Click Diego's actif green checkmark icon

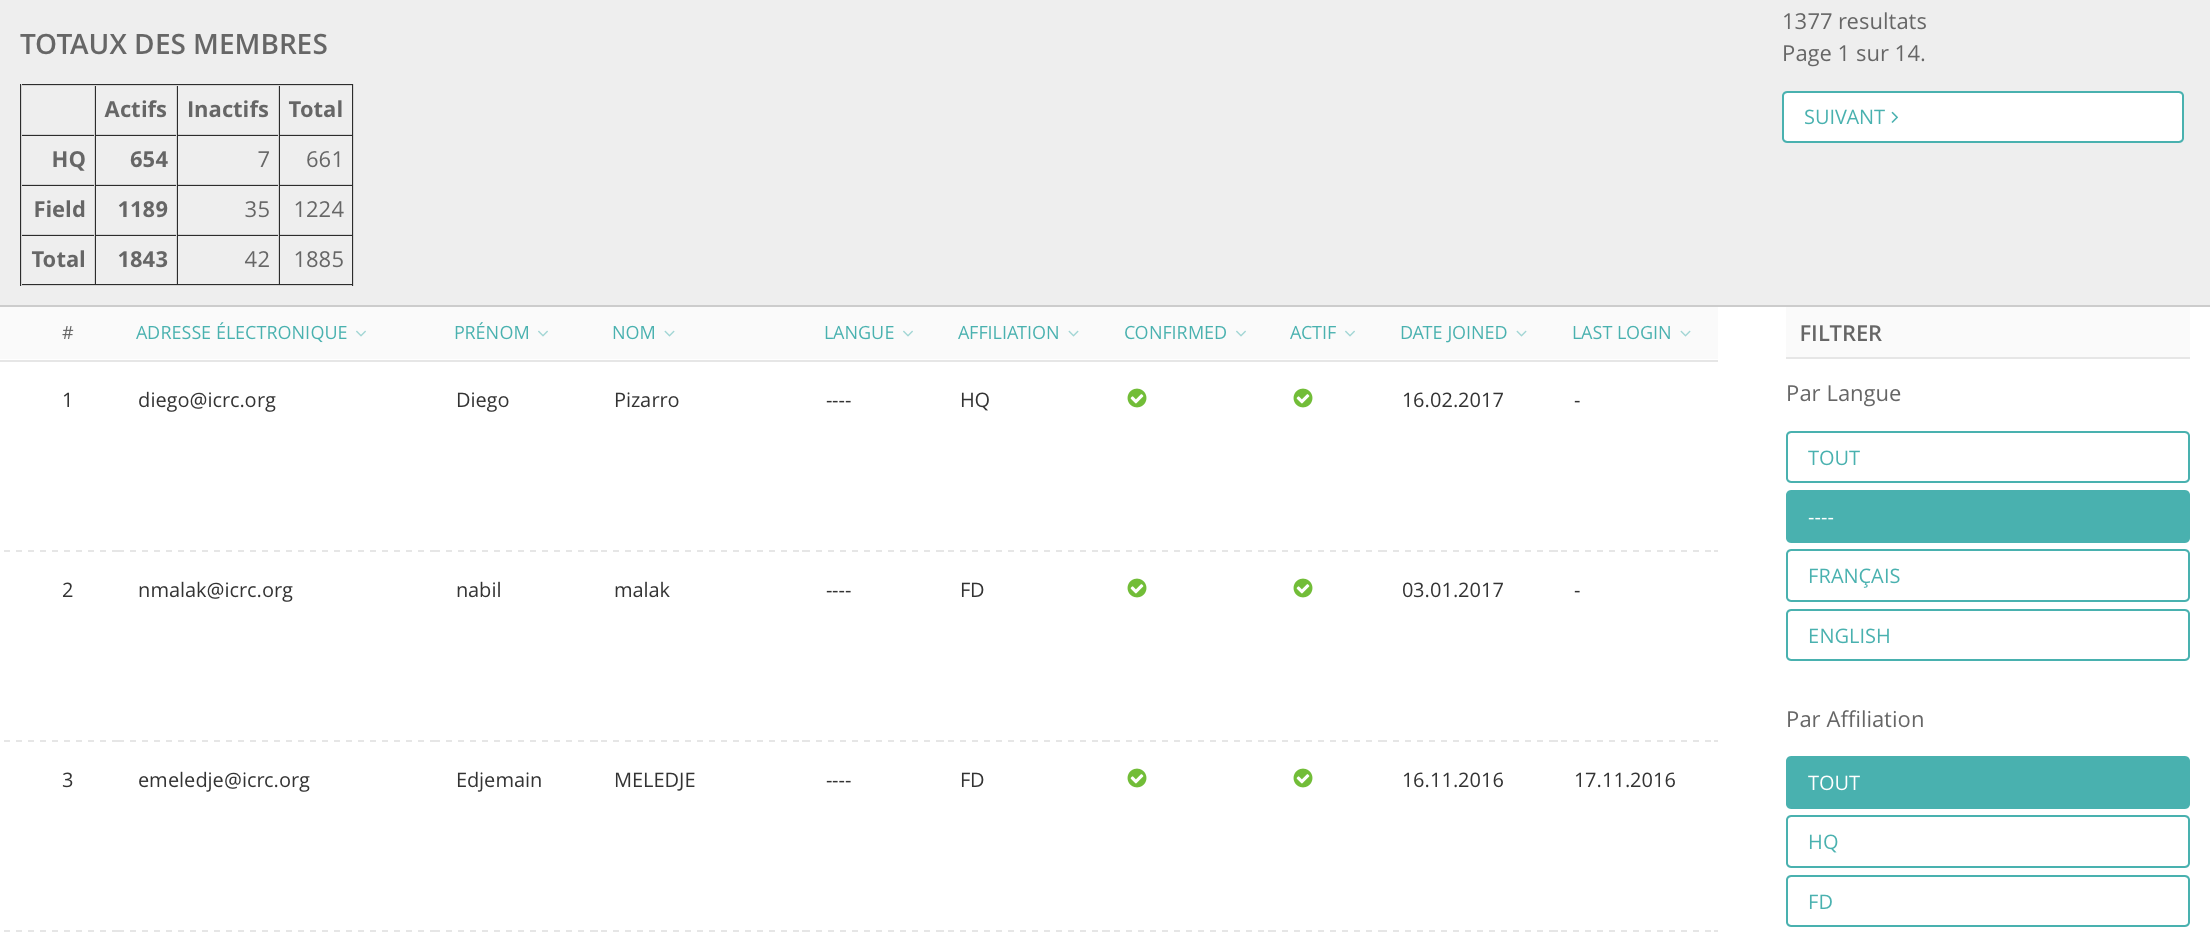(x=1302, y=398)
